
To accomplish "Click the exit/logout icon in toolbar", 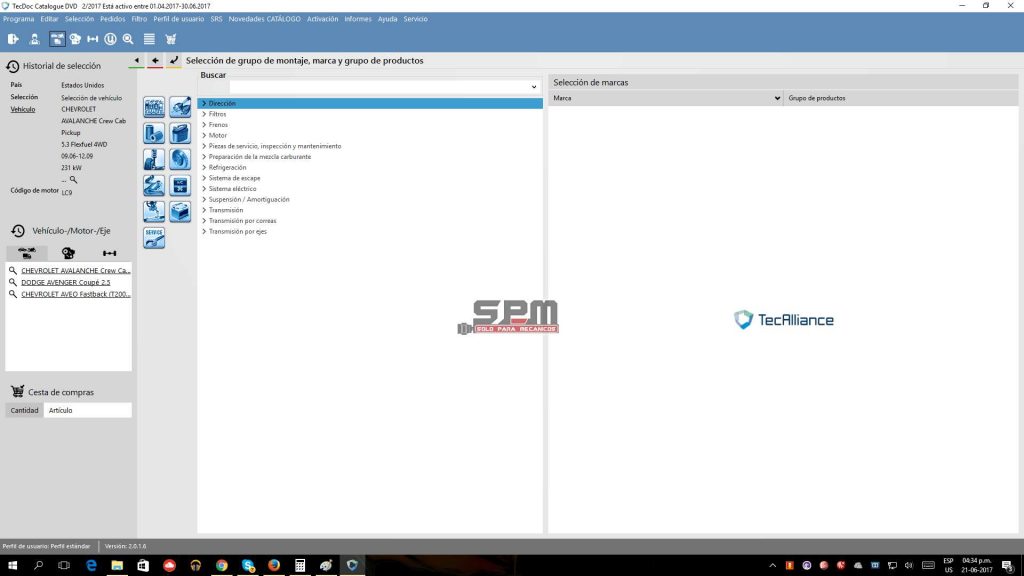I will tap(13, 39).
